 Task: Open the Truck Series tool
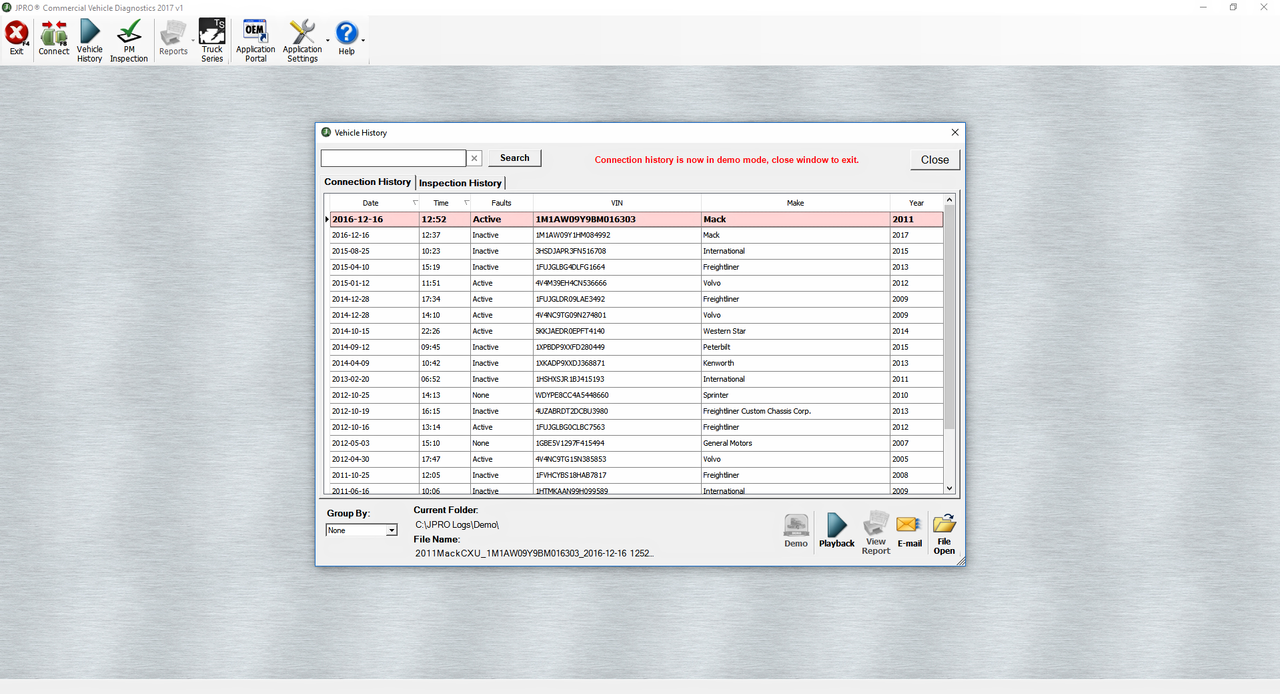(x=212, y=41)
